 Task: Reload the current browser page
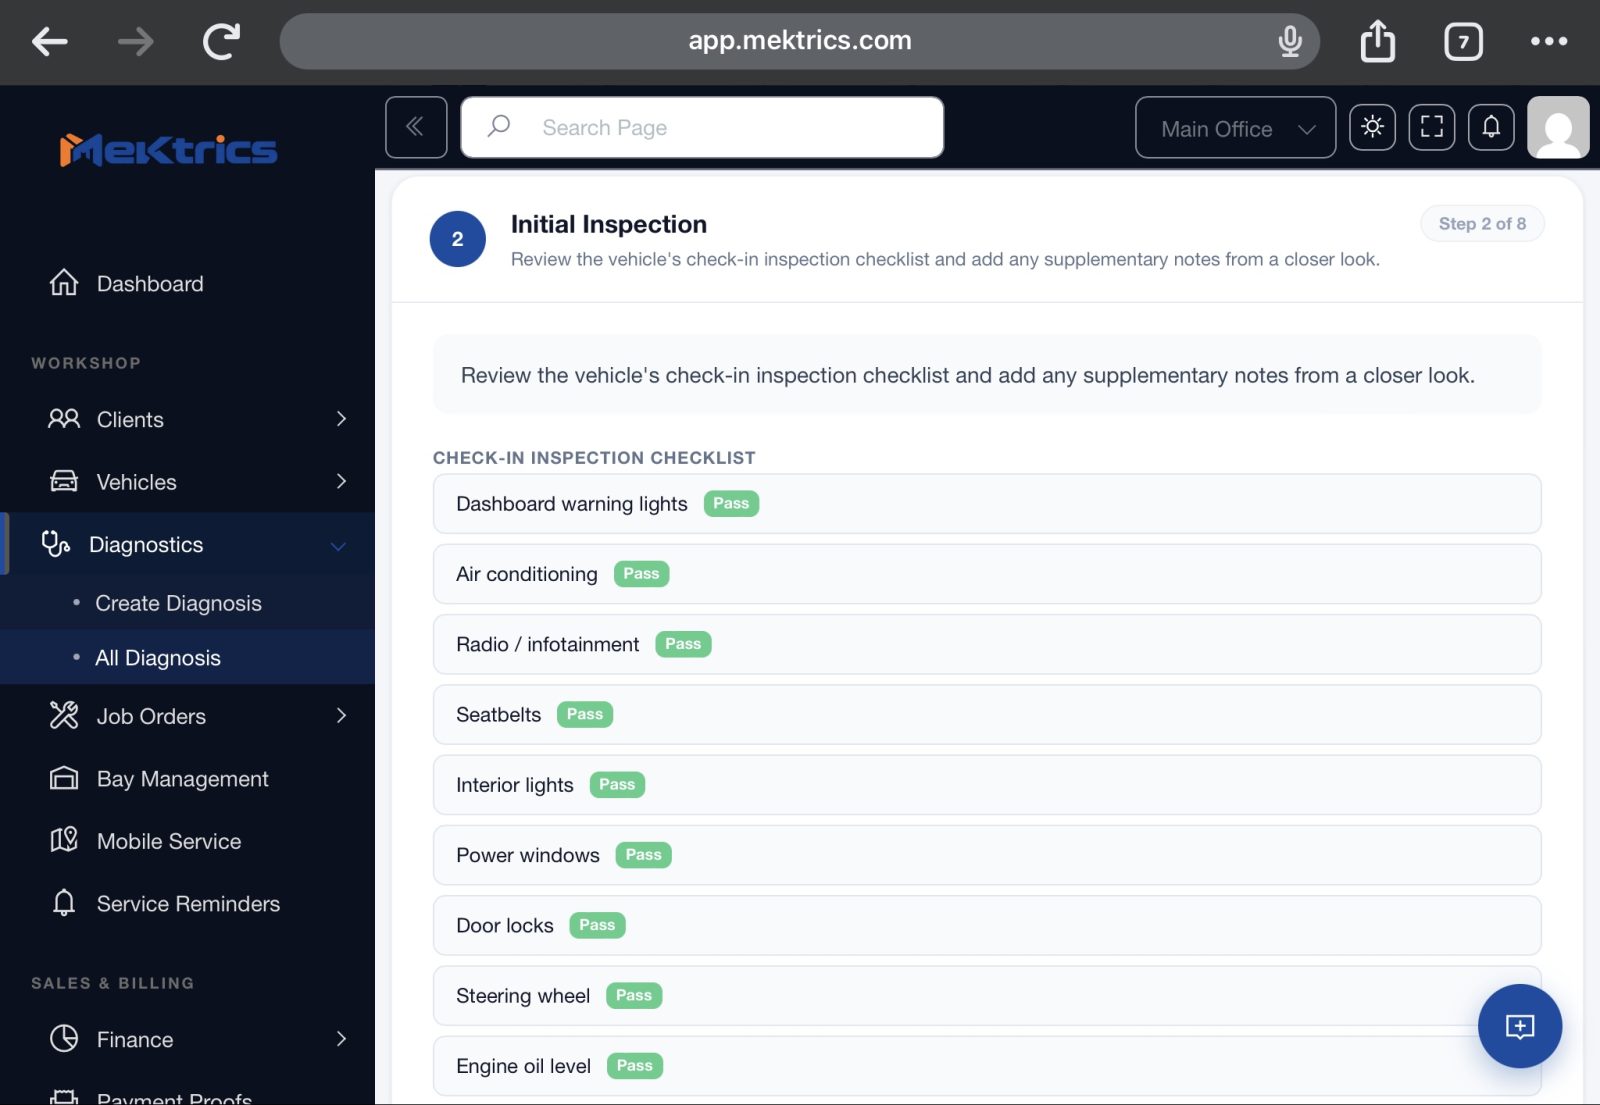click(222, 41)
